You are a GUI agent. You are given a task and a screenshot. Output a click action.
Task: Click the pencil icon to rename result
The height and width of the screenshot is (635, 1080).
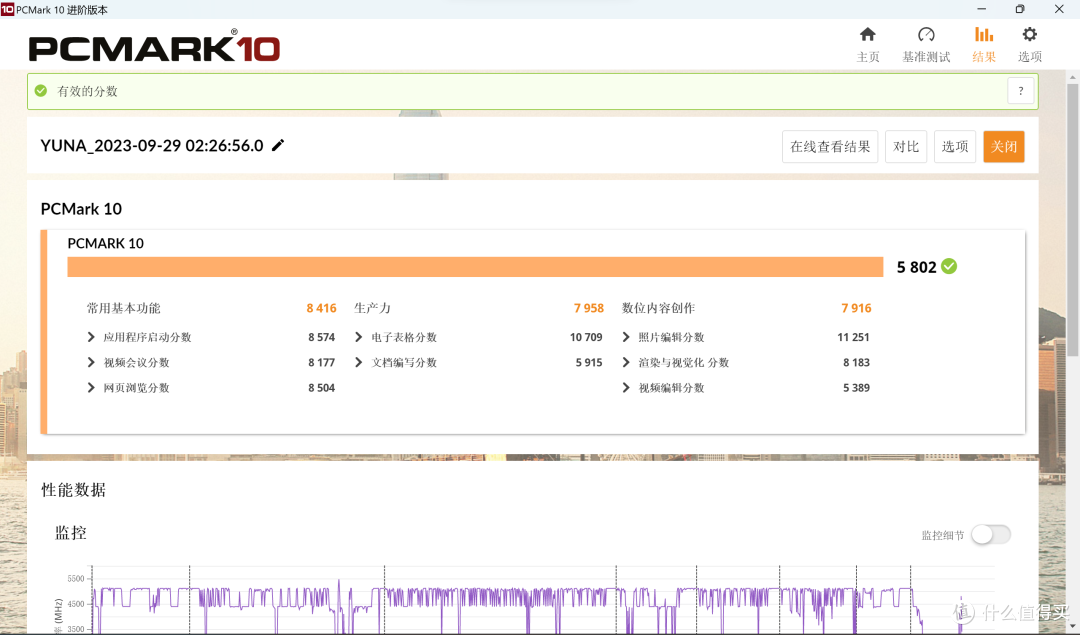click(278, 145)
